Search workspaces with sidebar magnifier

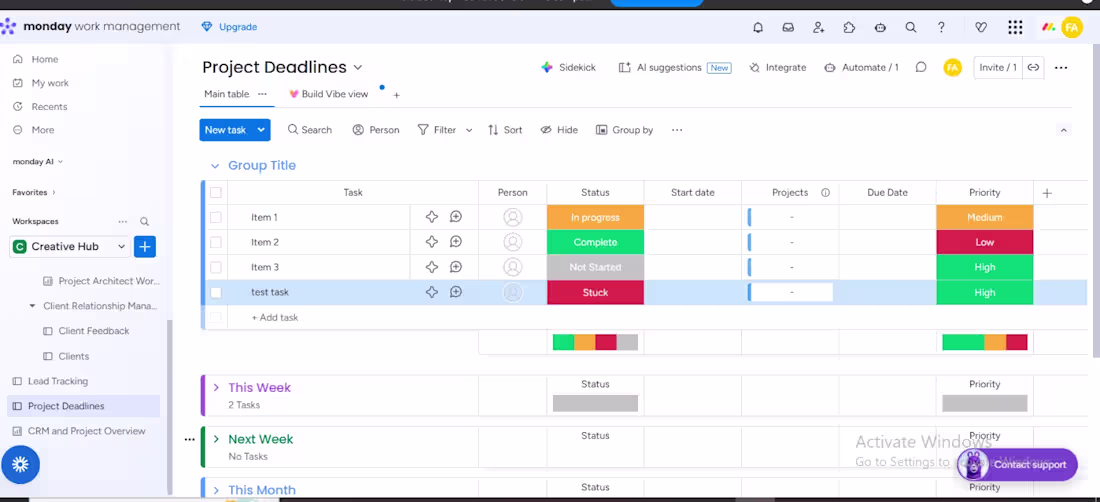click(145, 222)
